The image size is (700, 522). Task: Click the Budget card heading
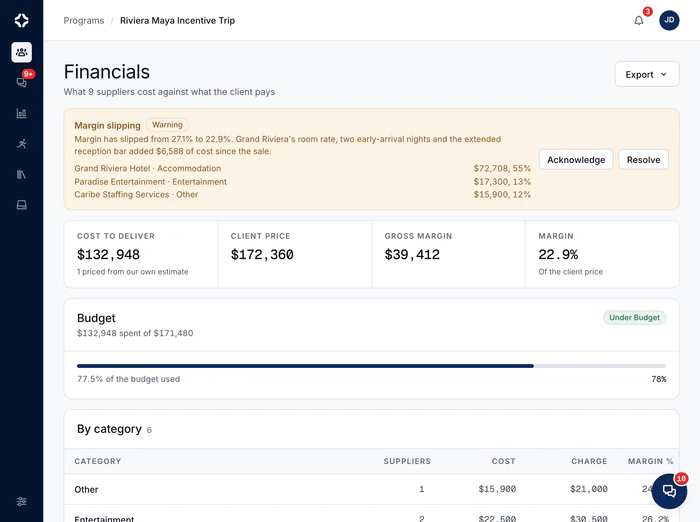96,318
